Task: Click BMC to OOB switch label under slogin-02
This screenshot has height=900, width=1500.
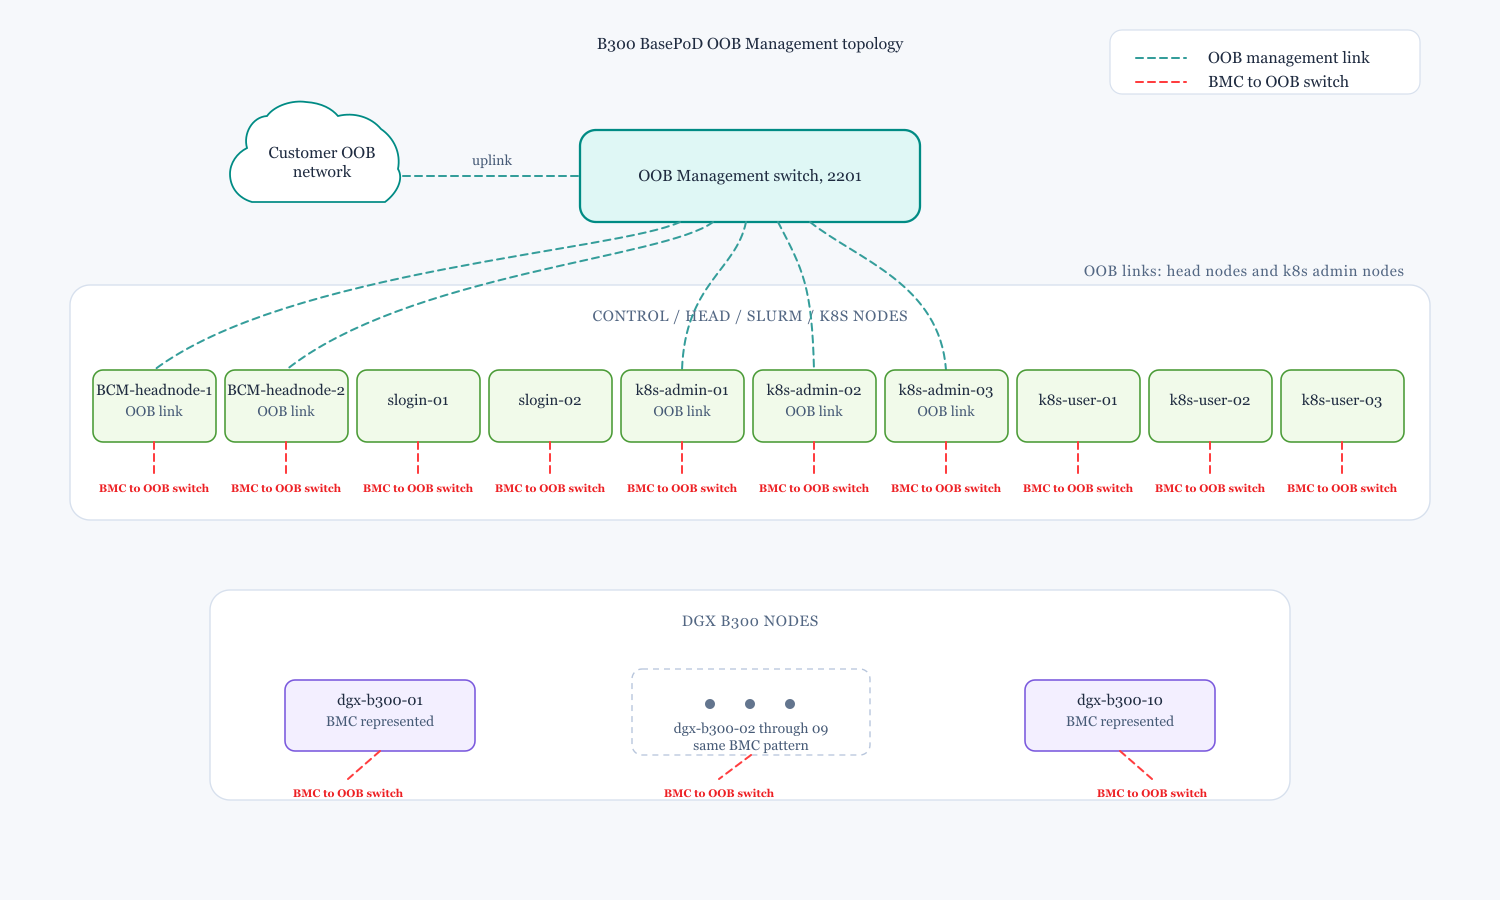Action: pyautogui.click(x=550, y=488)
